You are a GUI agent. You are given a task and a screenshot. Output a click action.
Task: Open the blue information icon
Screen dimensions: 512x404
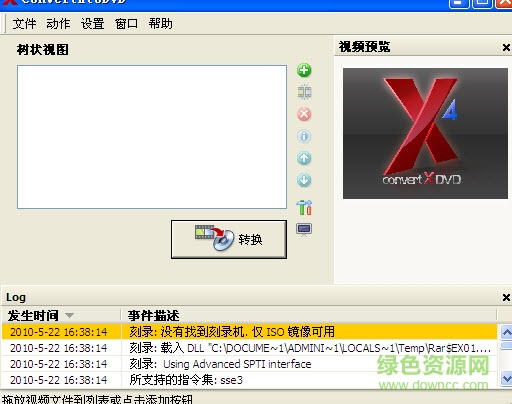point(304,136)
